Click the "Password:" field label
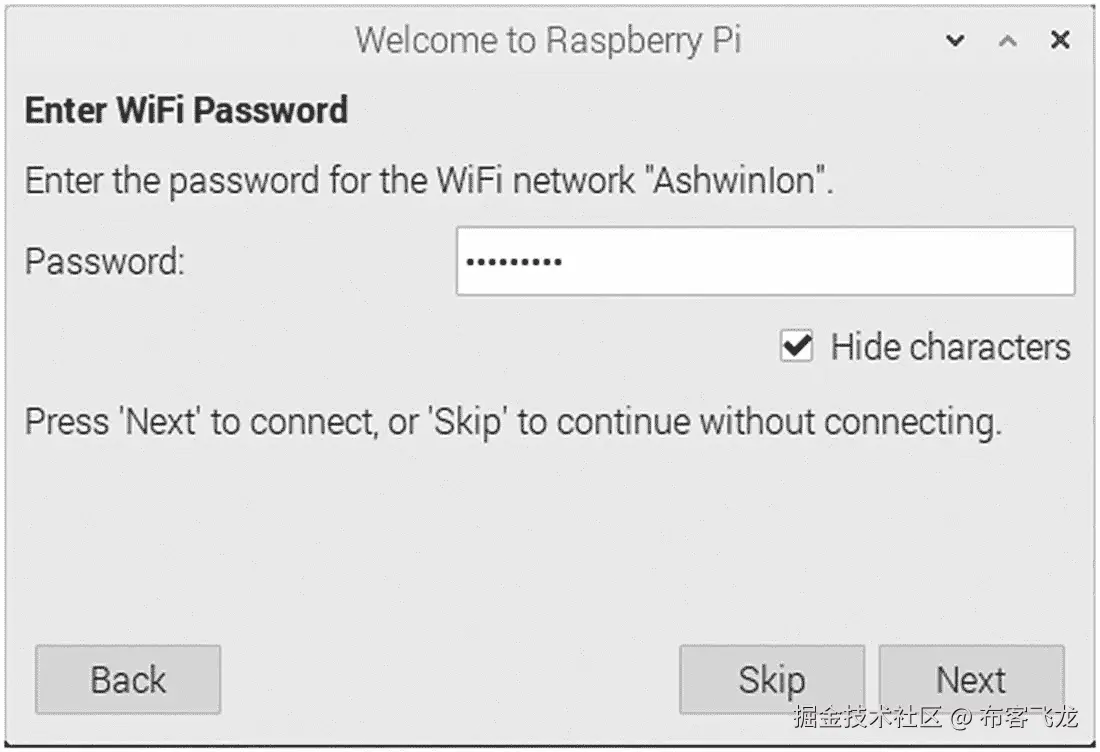This screenshot has width=1100, height=752. click(105, 262)
